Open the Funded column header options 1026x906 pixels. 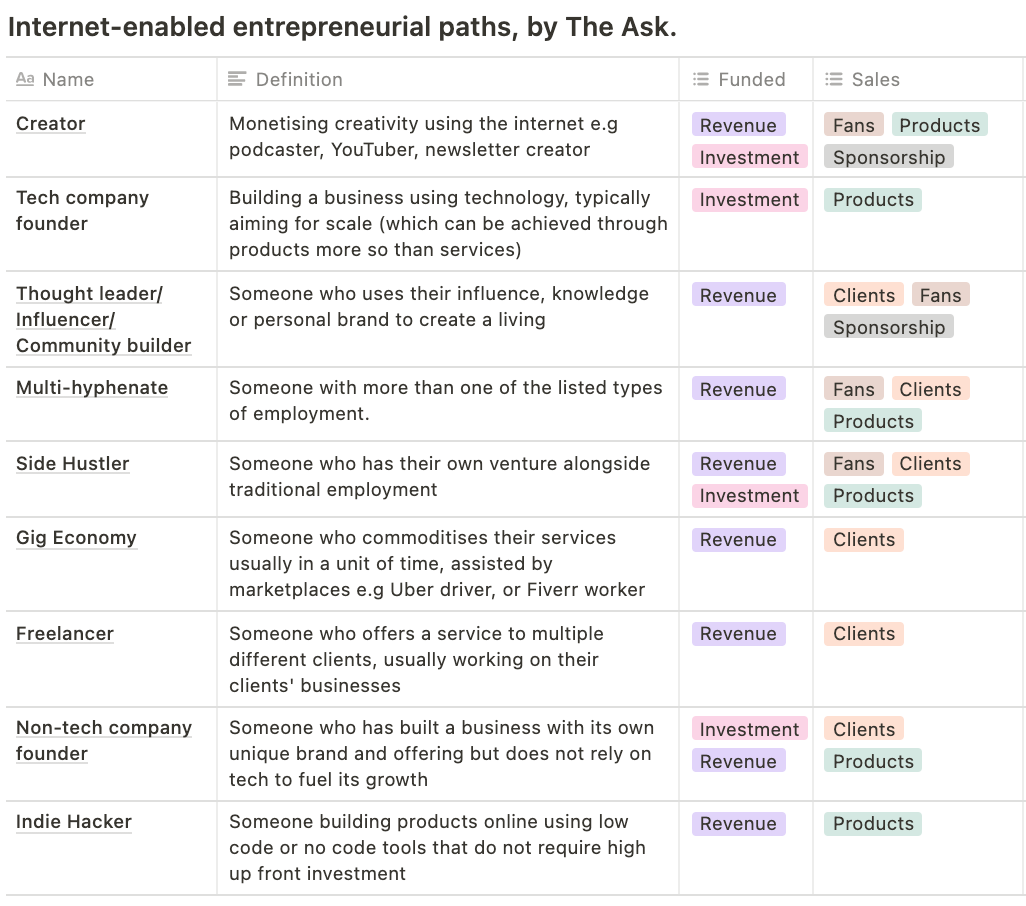tap(750, 79)
